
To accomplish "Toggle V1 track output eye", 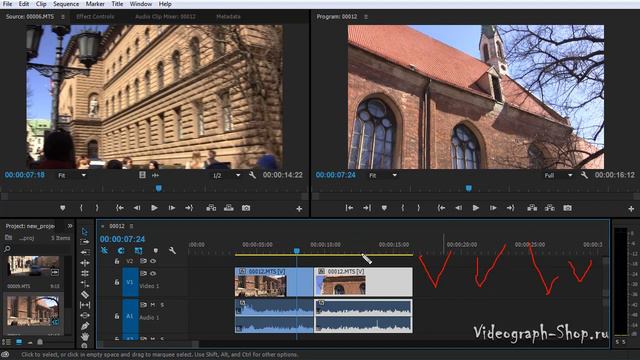I will [153, 273].
